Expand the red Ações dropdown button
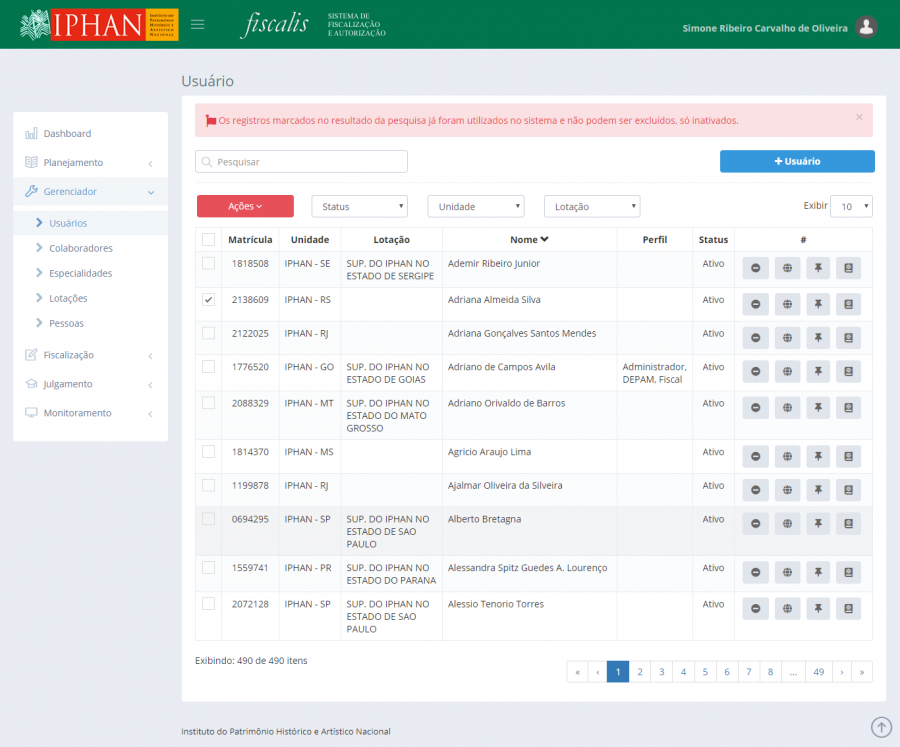The width and height of the screenshot is (900, 747). tap(245, 206)
